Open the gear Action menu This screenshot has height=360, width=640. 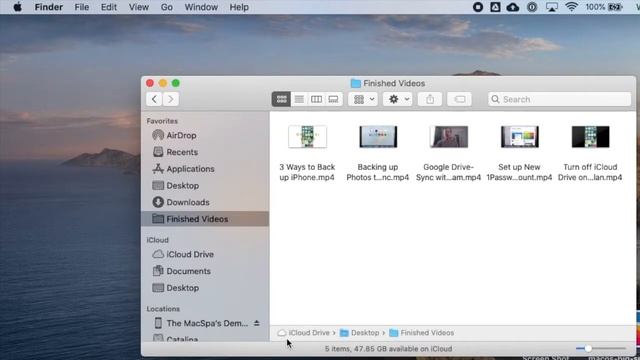click(398, 99)
